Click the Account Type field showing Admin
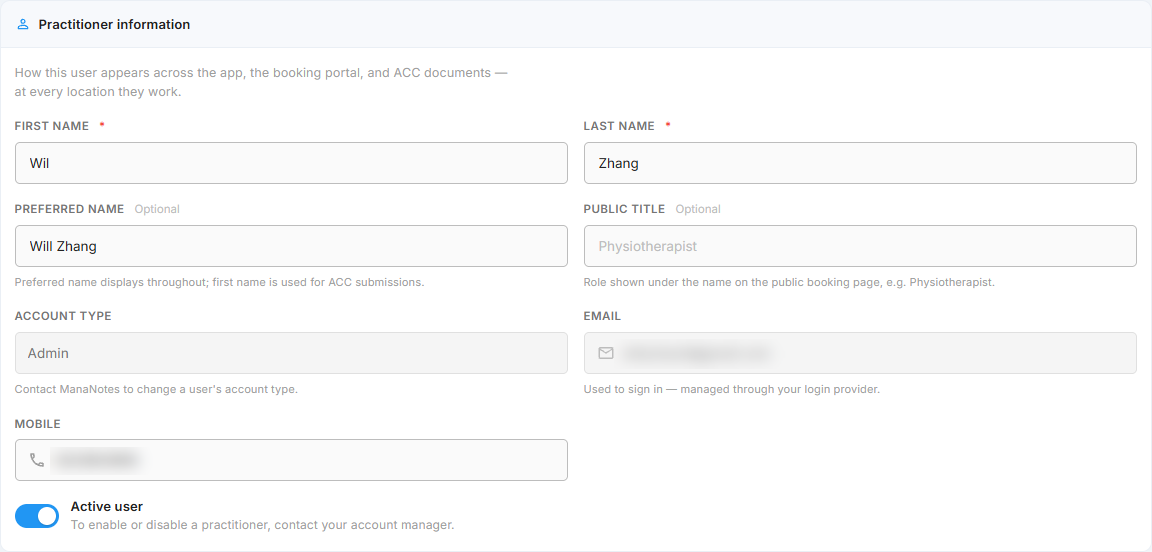The image size is (1152, 552). [291, 354]
